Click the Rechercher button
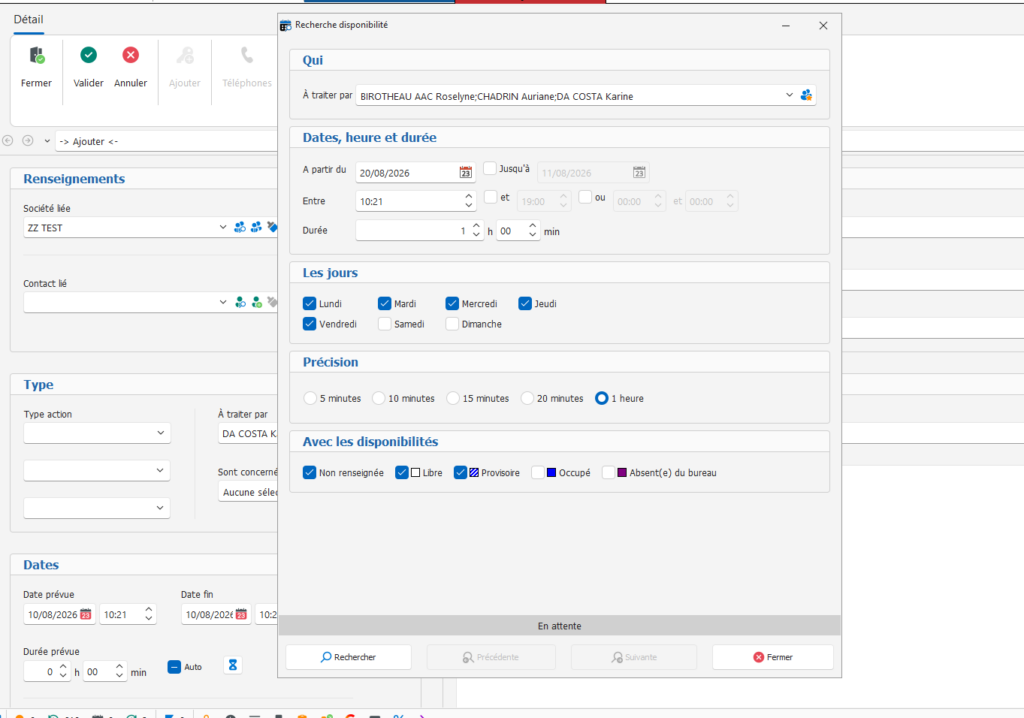Image resolution: width=1024 pixels, height=718 pixels. 349,657
